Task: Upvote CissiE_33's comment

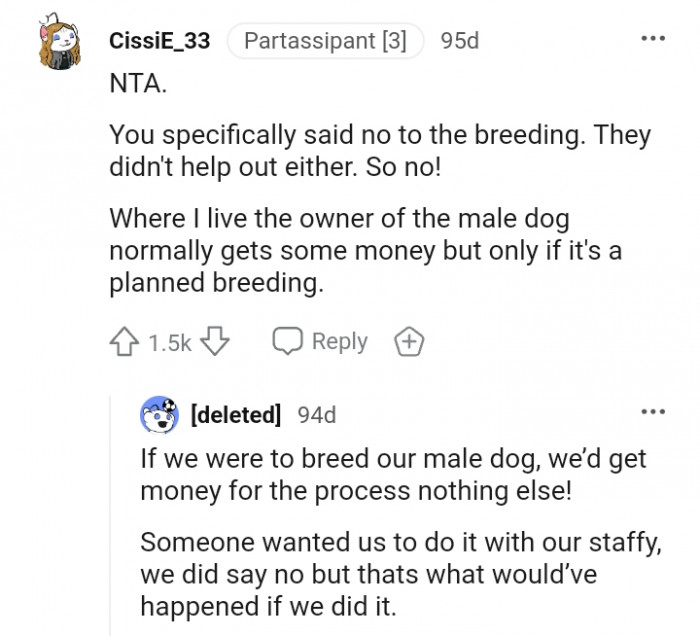Action: pyautogui.click(x=125, y=342)
